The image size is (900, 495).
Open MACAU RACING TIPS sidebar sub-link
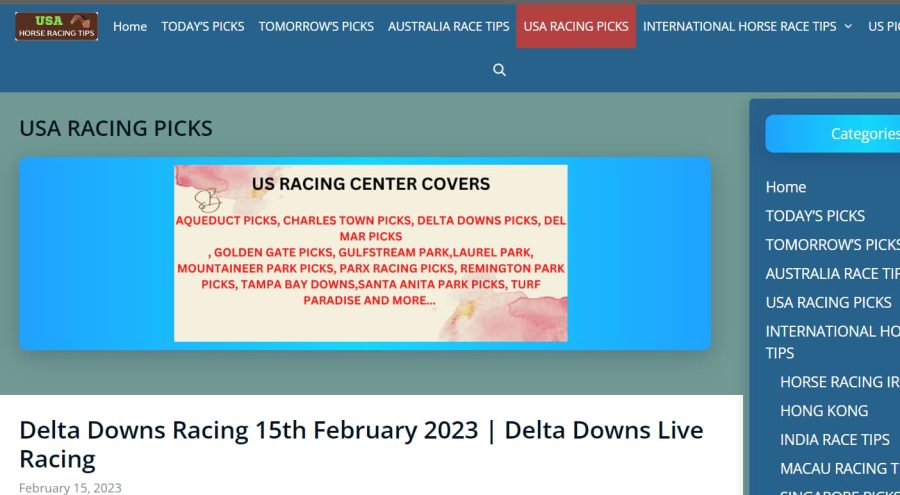point(840,469)
